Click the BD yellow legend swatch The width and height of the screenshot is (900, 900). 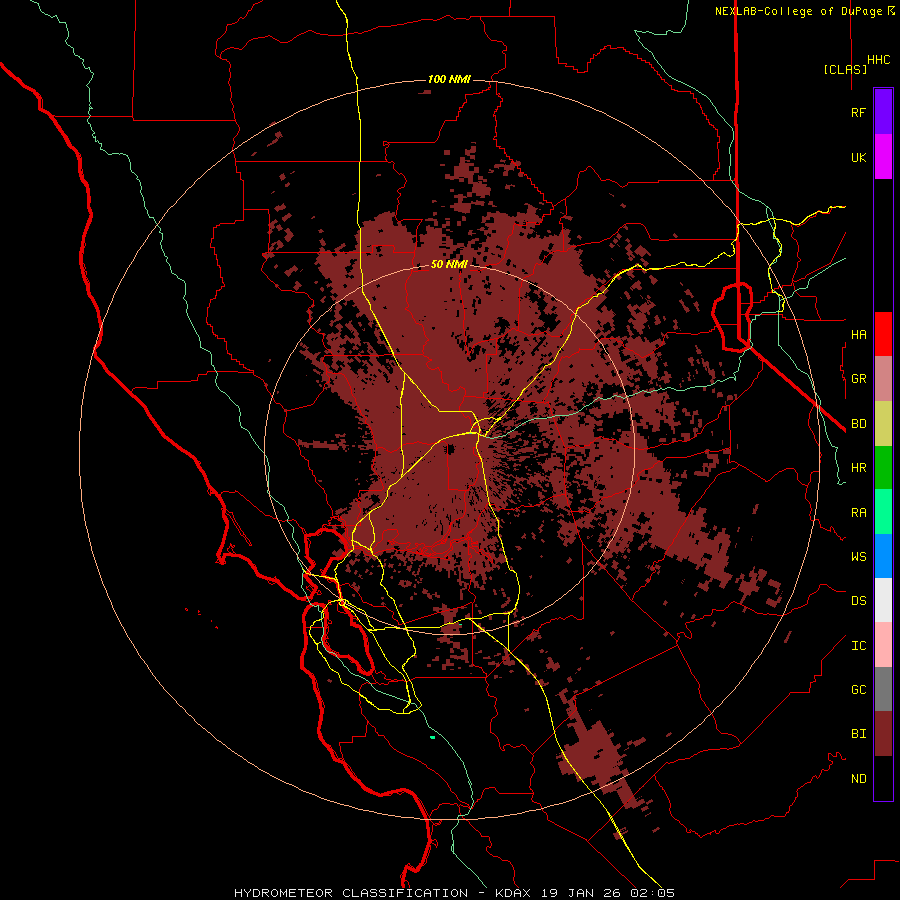(x=883, y=424)
